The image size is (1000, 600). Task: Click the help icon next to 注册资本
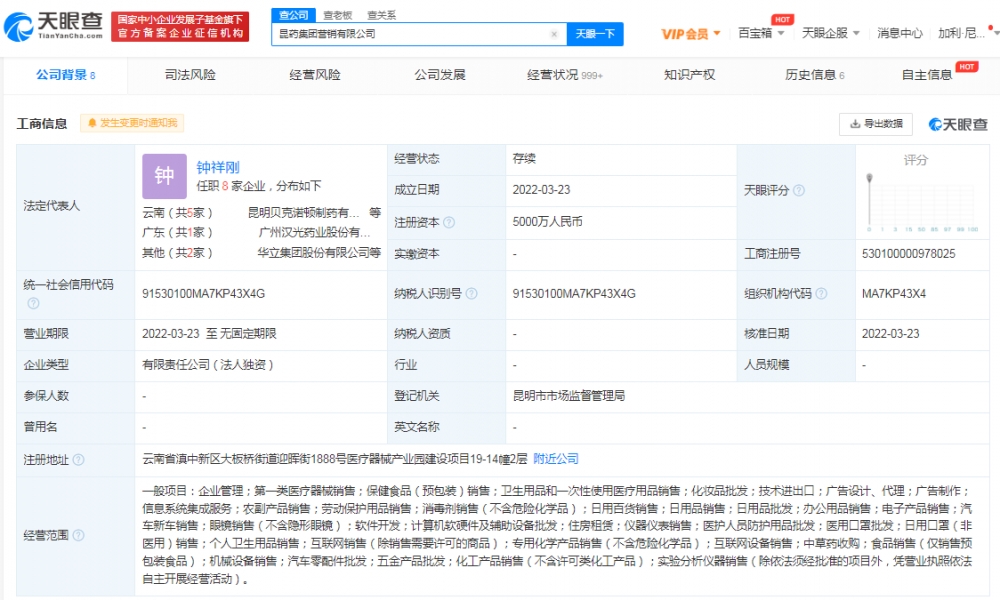449,223
